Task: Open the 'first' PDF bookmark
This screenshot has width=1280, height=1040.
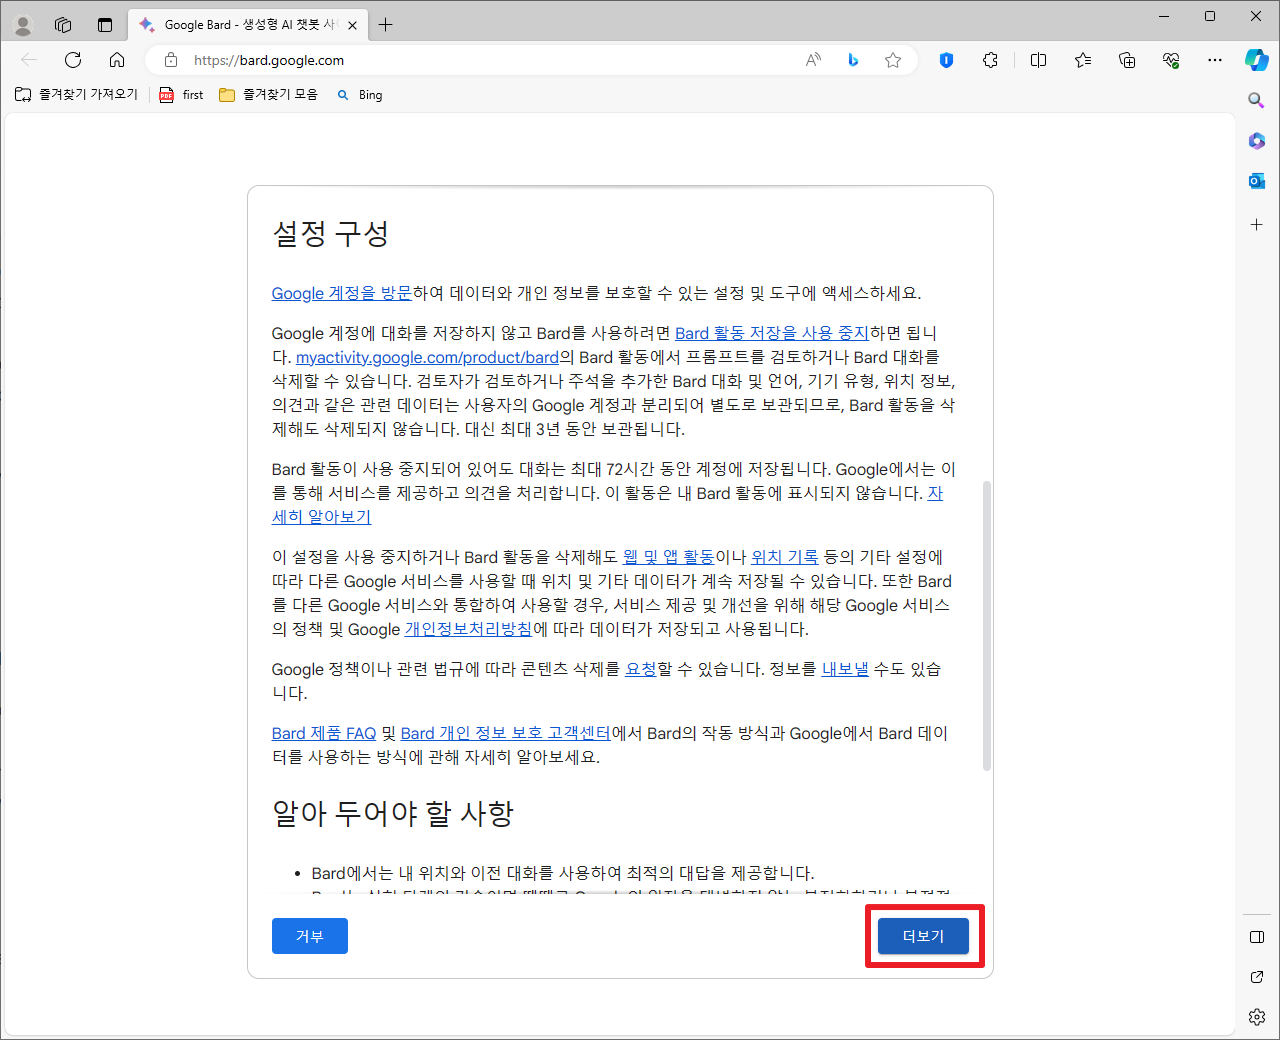Action: coord(182,94)
